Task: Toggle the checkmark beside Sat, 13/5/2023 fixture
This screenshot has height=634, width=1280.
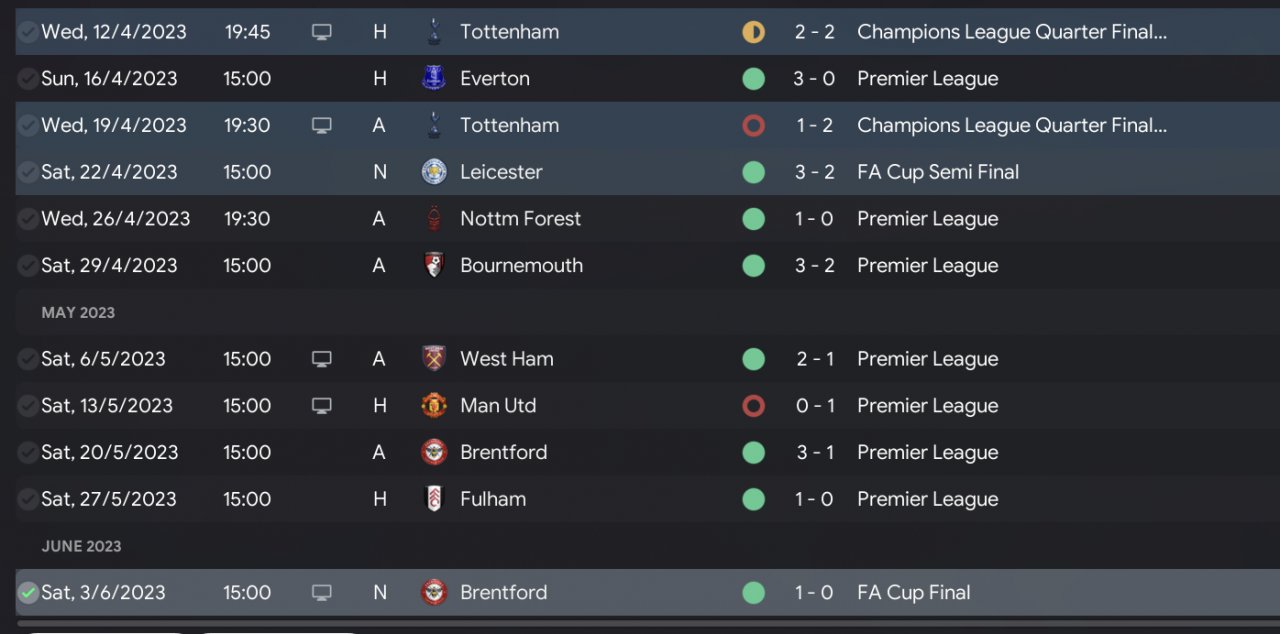Action: [27, 405]
